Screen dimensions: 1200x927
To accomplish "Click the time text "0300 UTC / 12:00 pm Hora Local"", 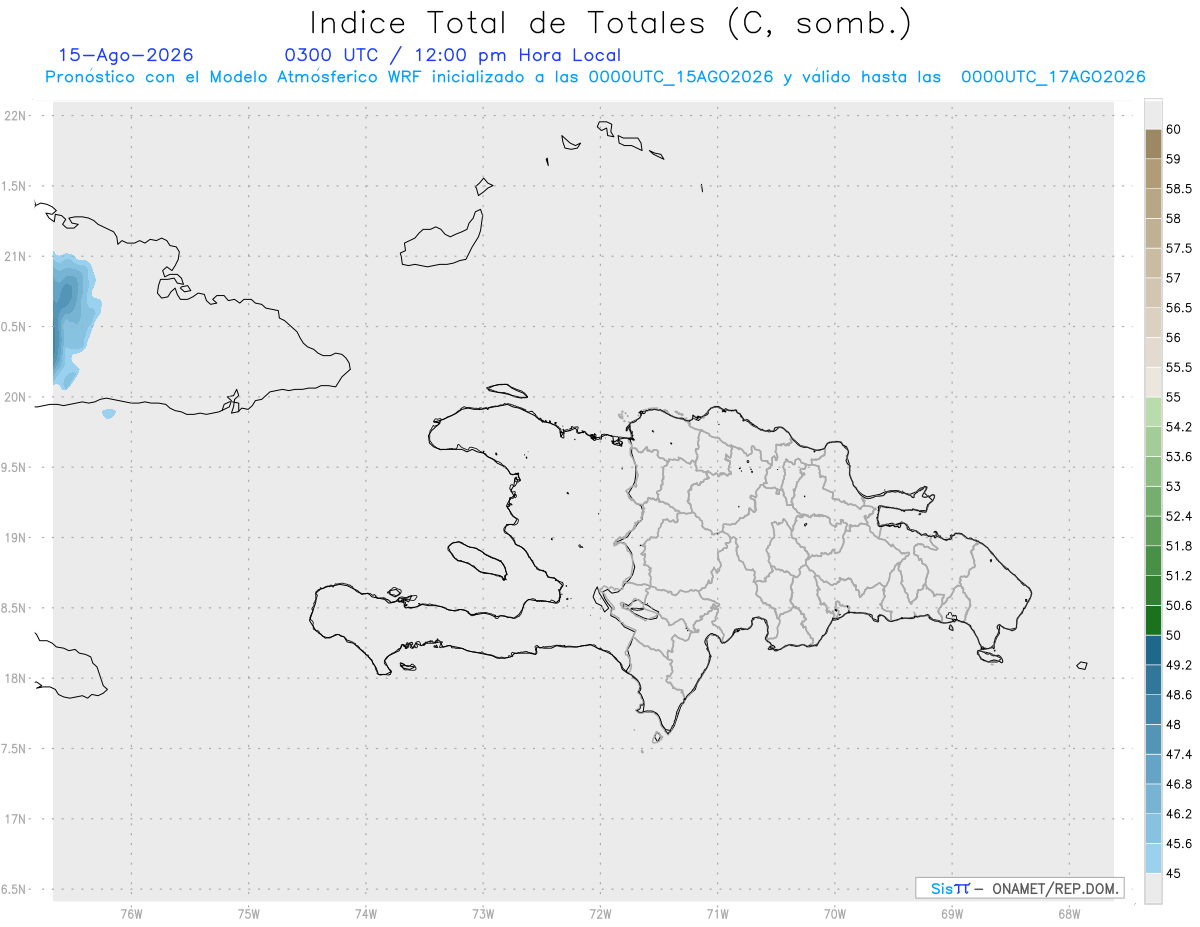I will click(x=453, y=56).
